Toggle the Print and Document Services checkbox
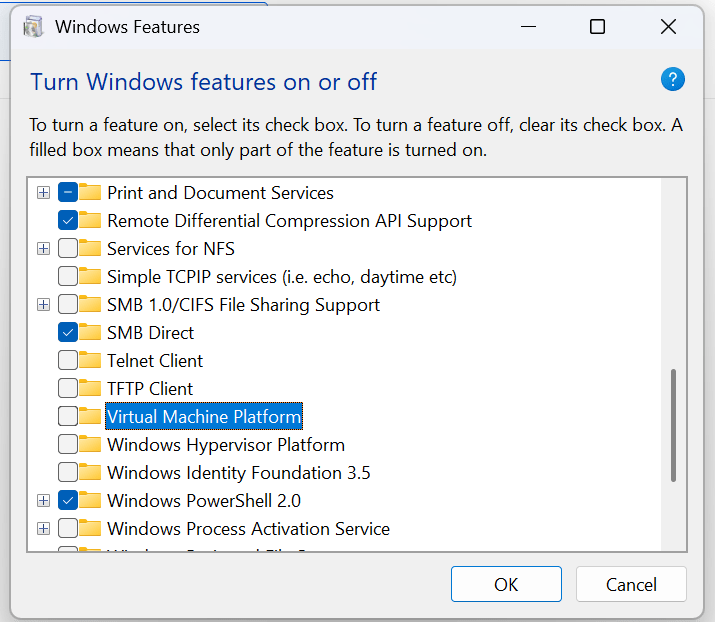715x622 pixels. pyautogui.click(x=68, y=192)
